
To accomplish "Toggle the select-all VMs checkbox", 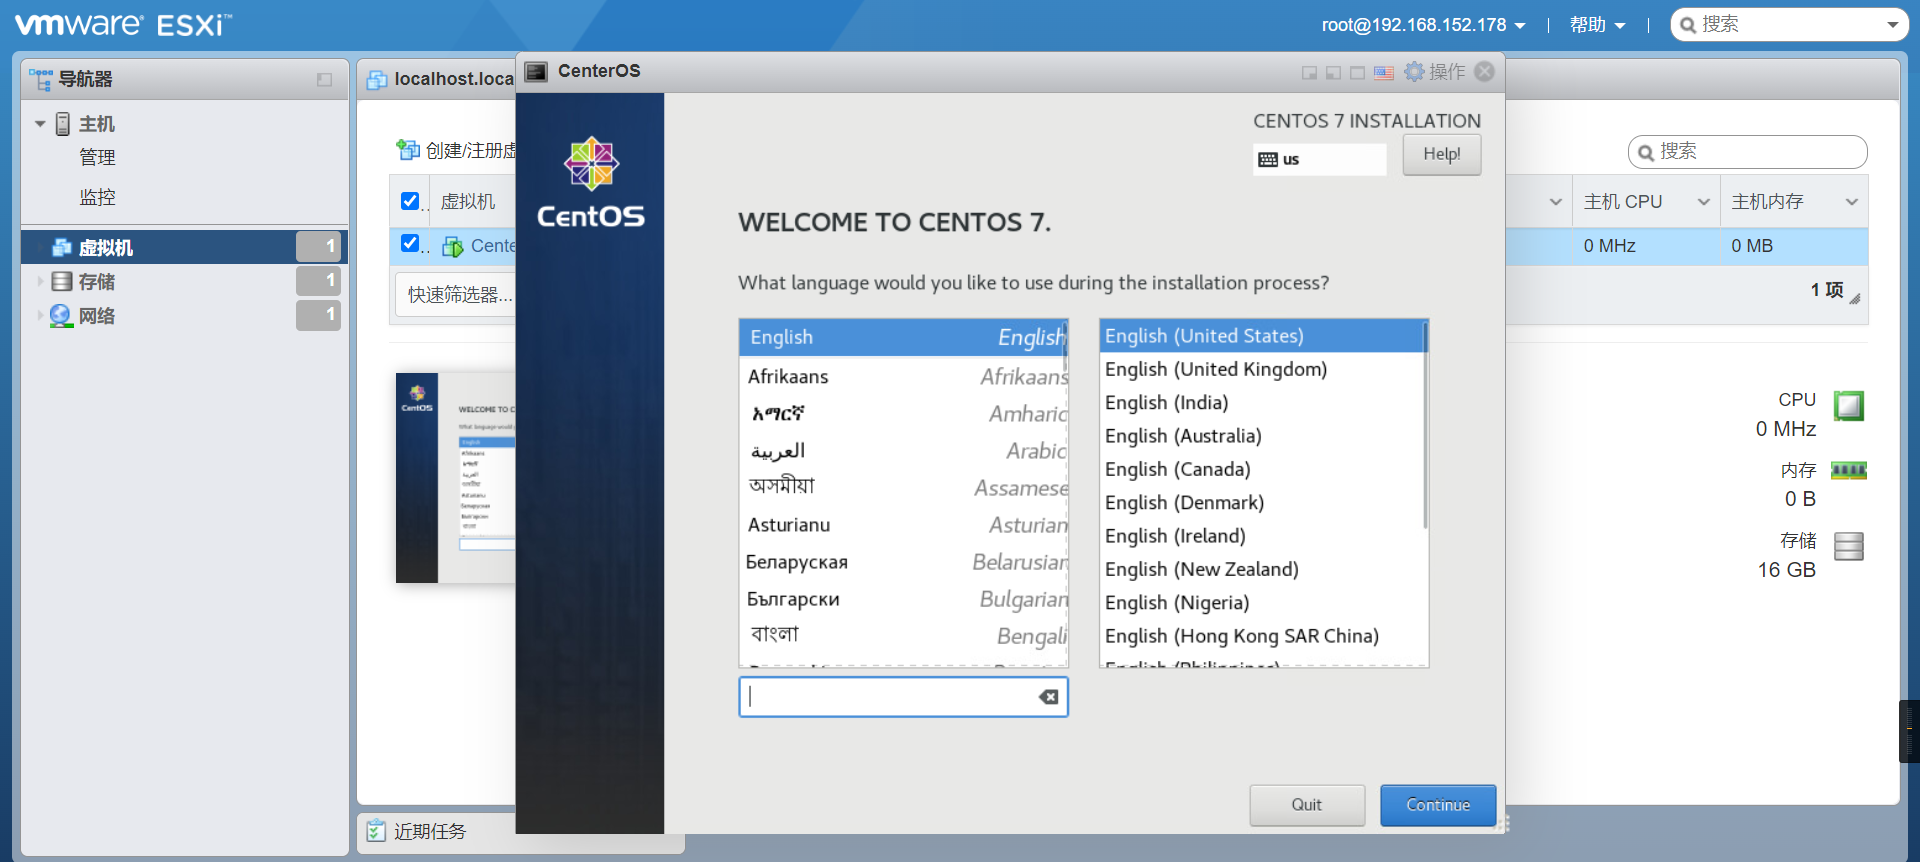I will [410, 201].
